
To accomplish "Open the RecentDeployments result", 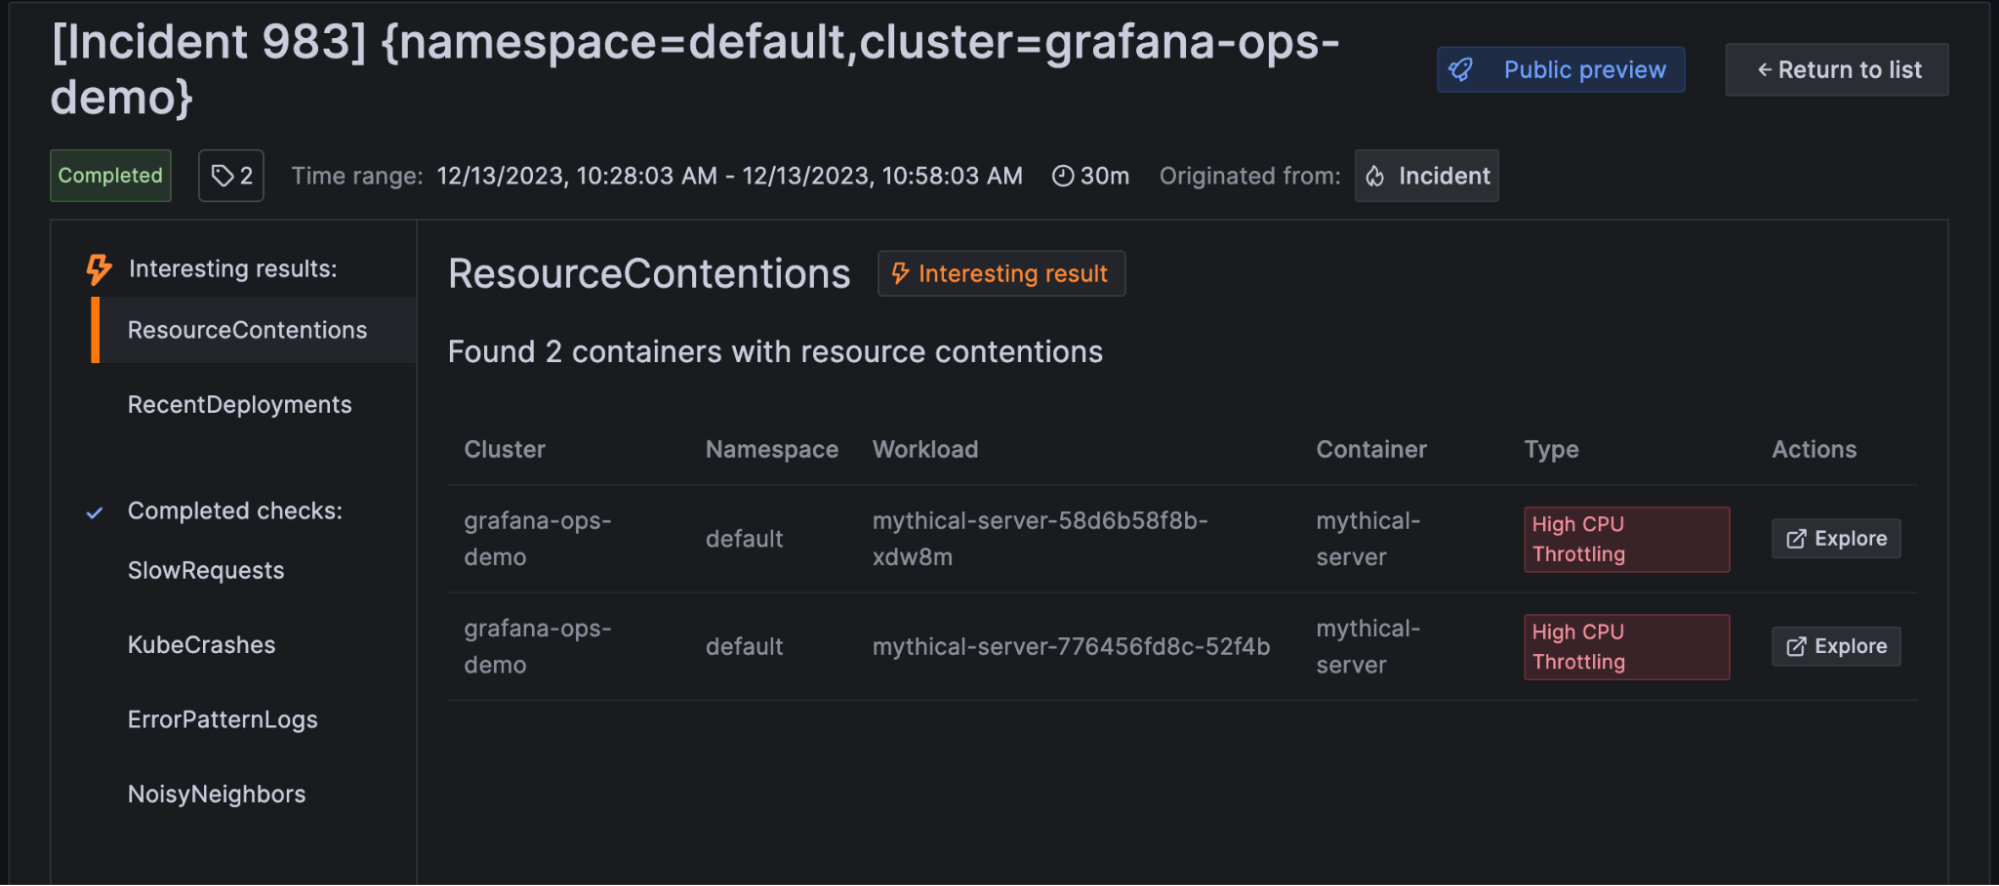I will [x=240, y=405].
